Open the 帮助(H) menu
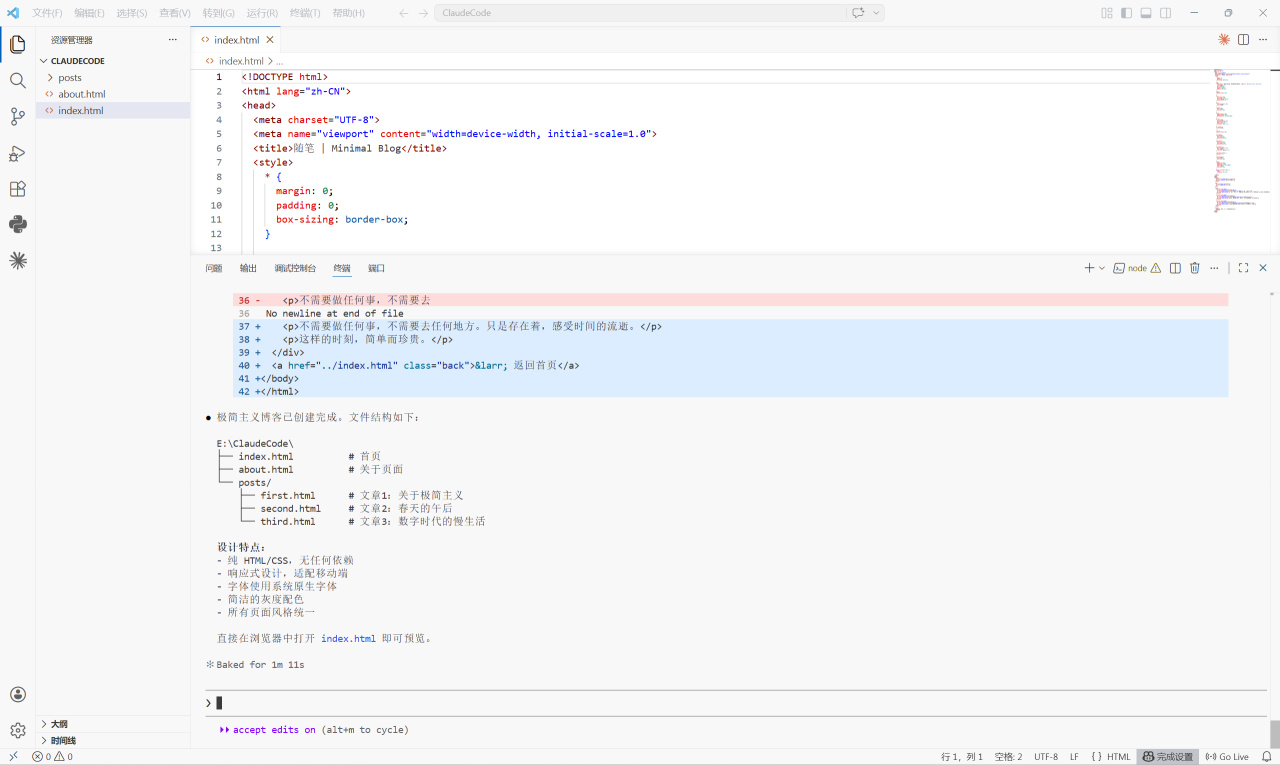Screen dimensions: 1280x765 349,13
